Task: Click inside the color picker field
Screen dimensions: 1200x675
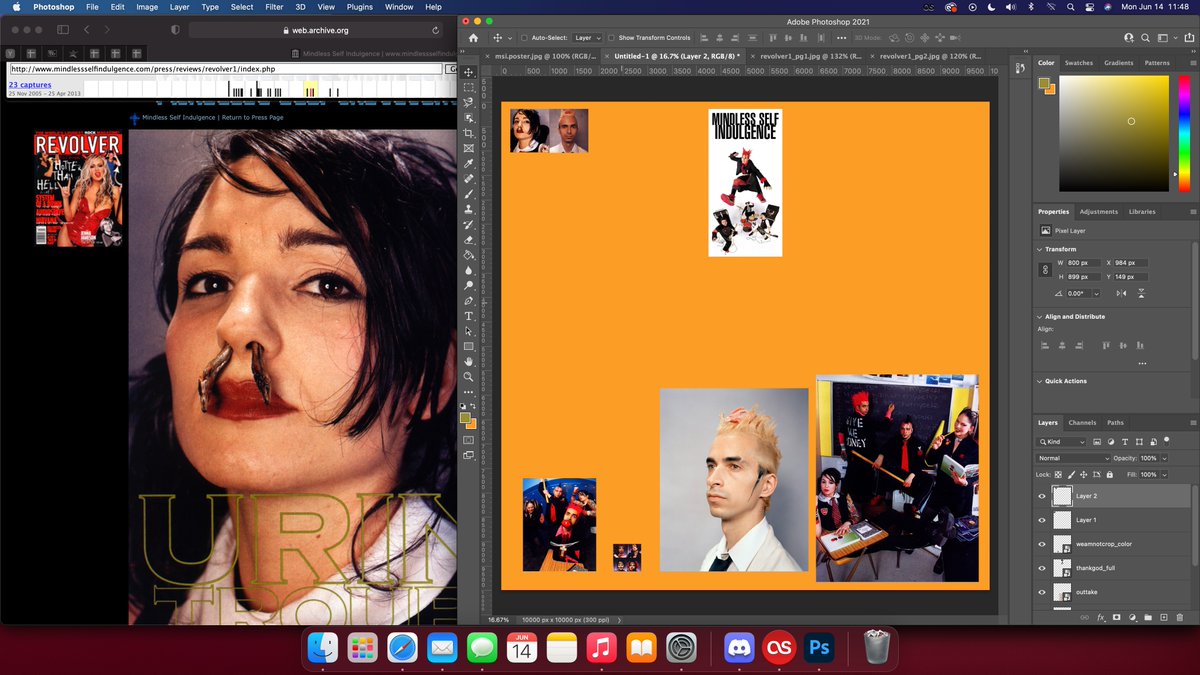Action: coord(1114,134)
